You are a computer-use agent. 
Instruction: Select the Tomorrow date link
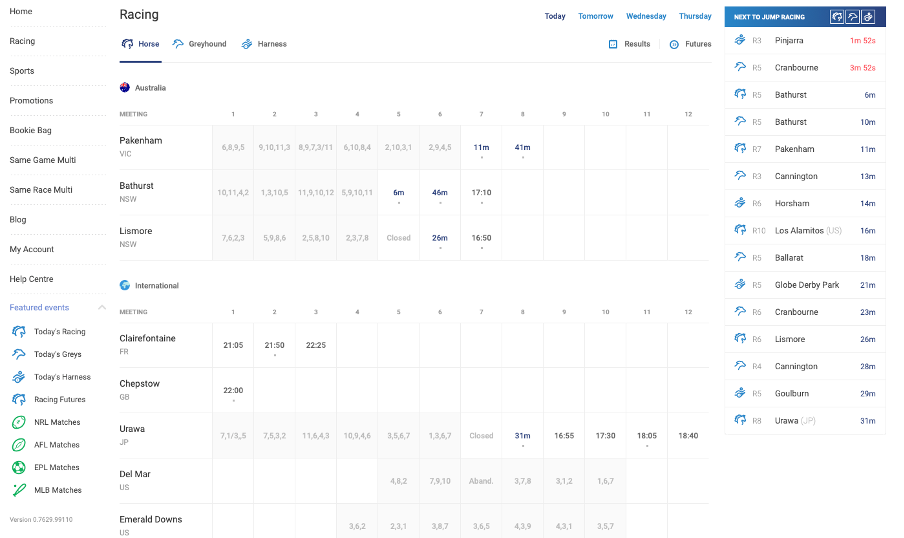(596, 16)
